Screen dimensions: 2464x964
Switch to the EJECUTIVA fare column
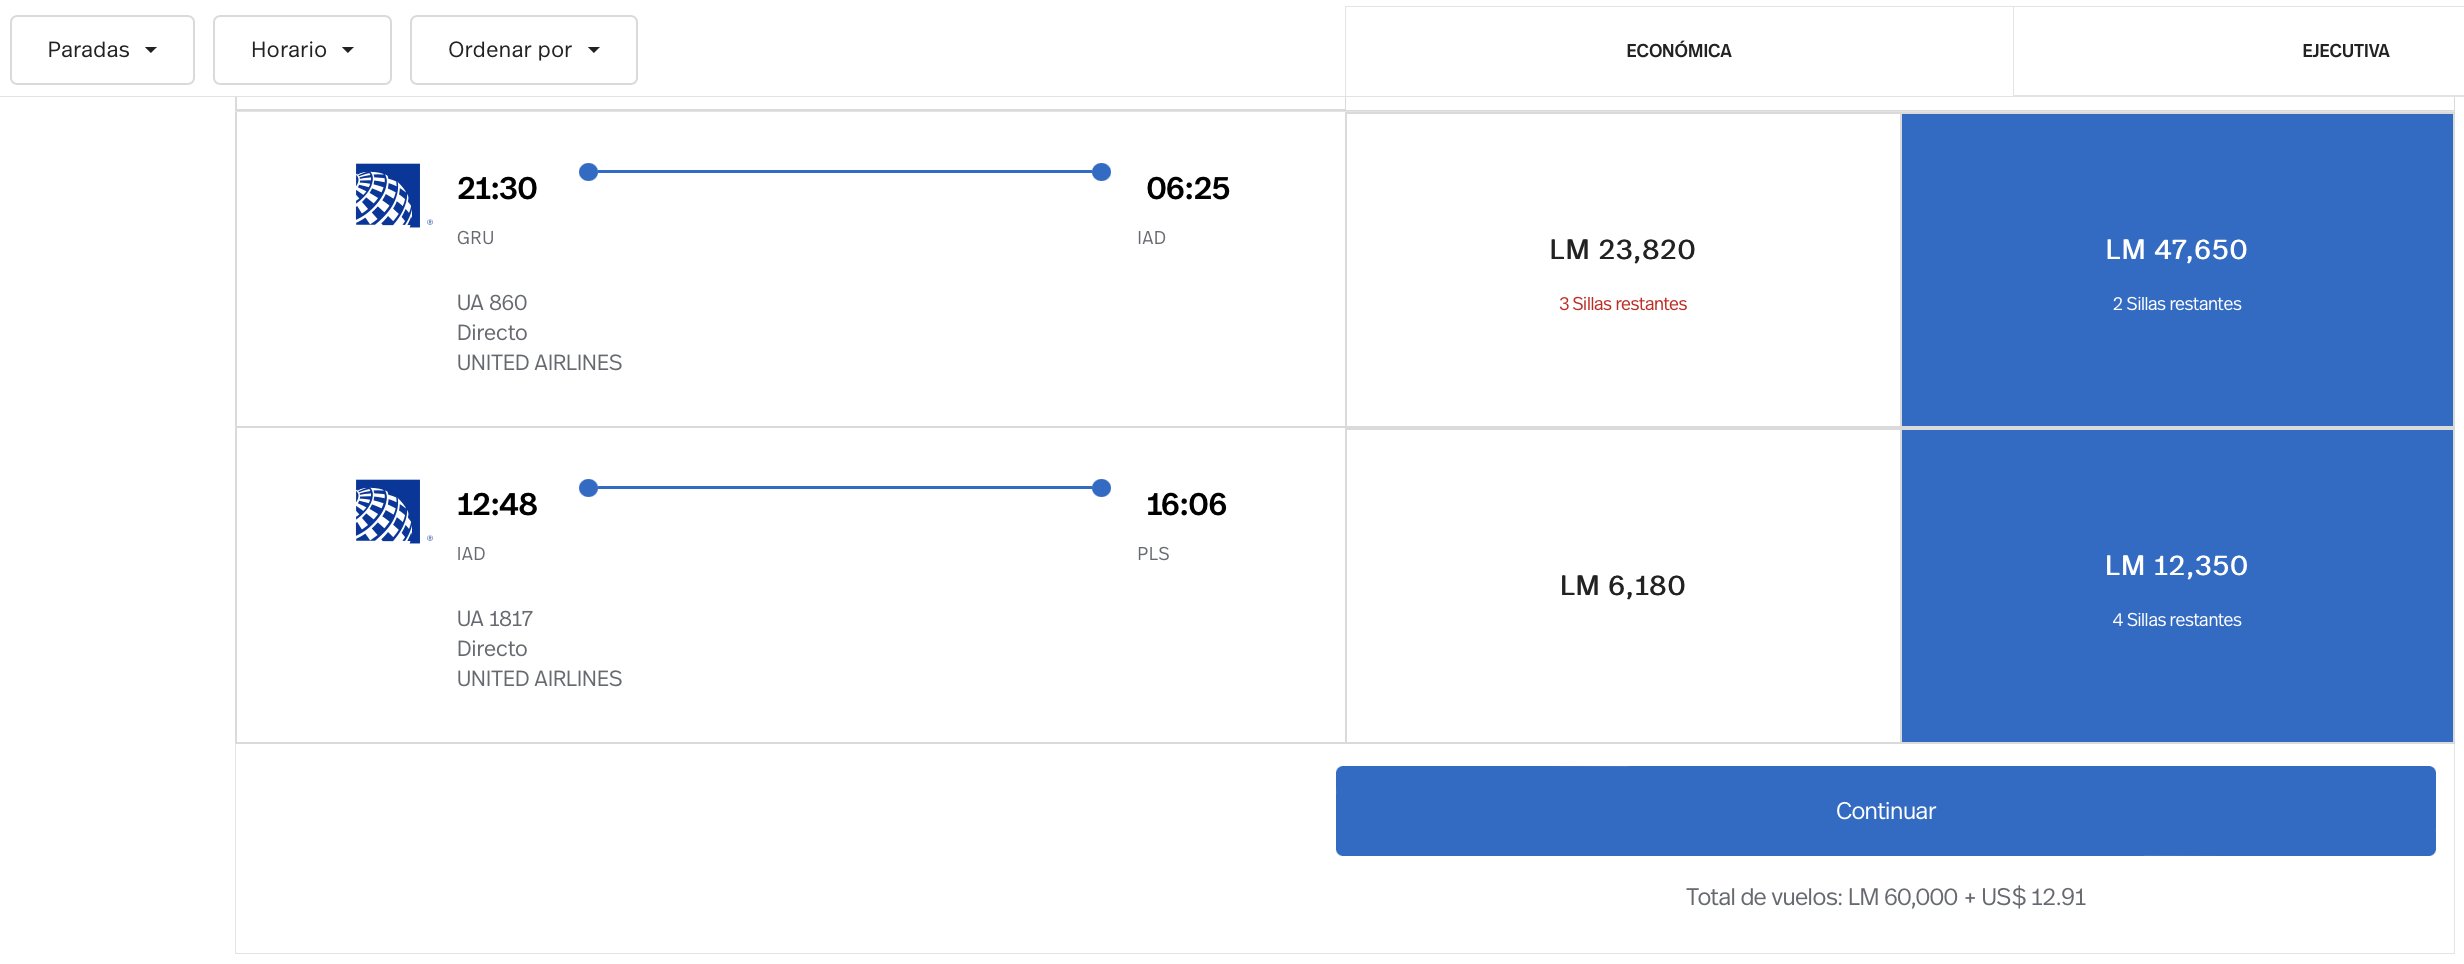(x=2344, y=51)
